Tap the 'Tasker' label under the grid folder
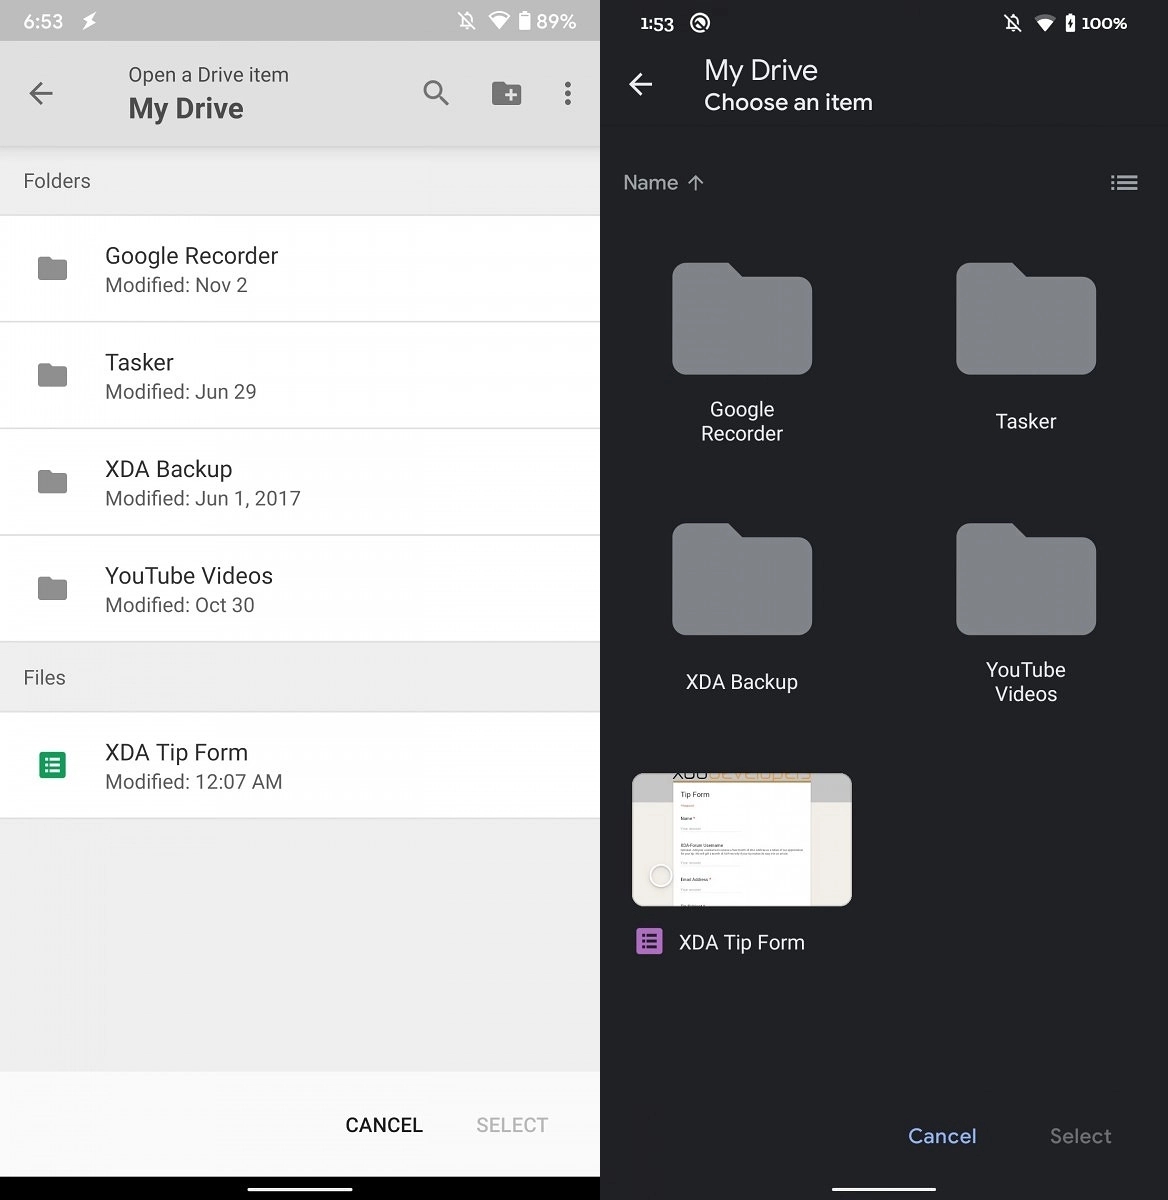The height and width of the screenshot is (1200, 1168). (1026, 421)
